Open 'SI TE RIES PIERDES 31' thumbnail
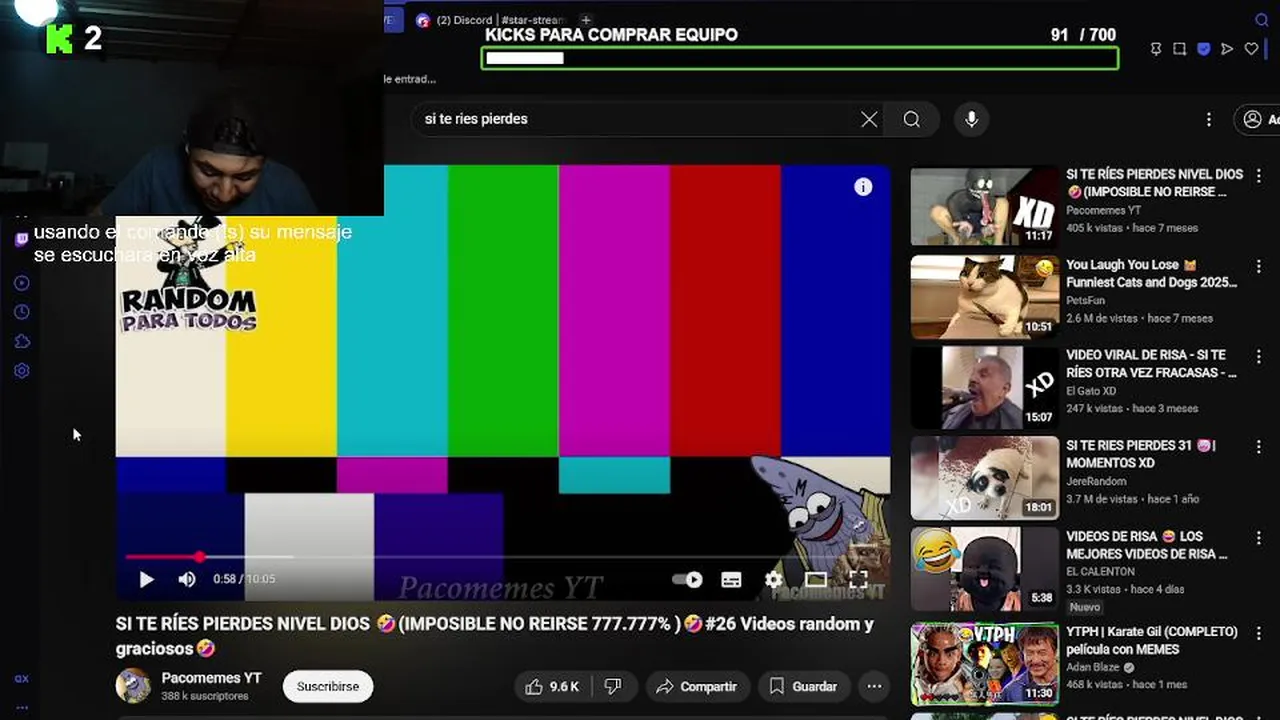The width and height of the screenshot is (1280, 720). pos(984,478)
